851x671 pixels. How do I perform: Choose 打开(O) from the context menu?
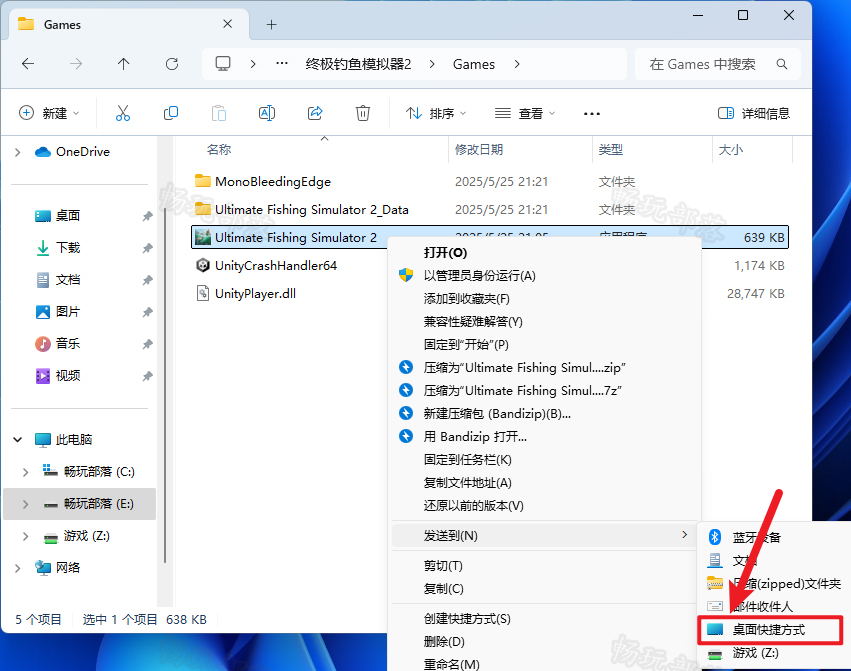click(x=445, y=252)
